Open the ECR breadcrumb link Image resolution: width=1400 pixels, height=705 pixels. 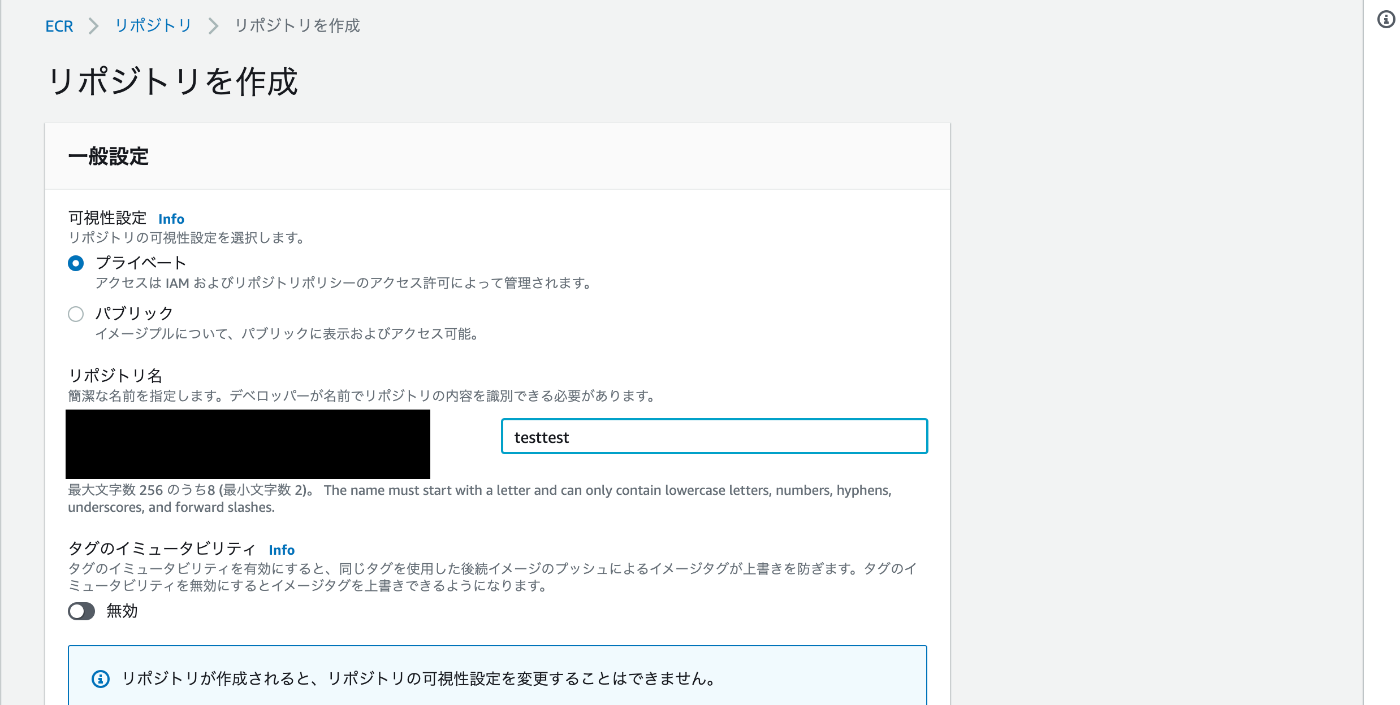click(59, 26)
